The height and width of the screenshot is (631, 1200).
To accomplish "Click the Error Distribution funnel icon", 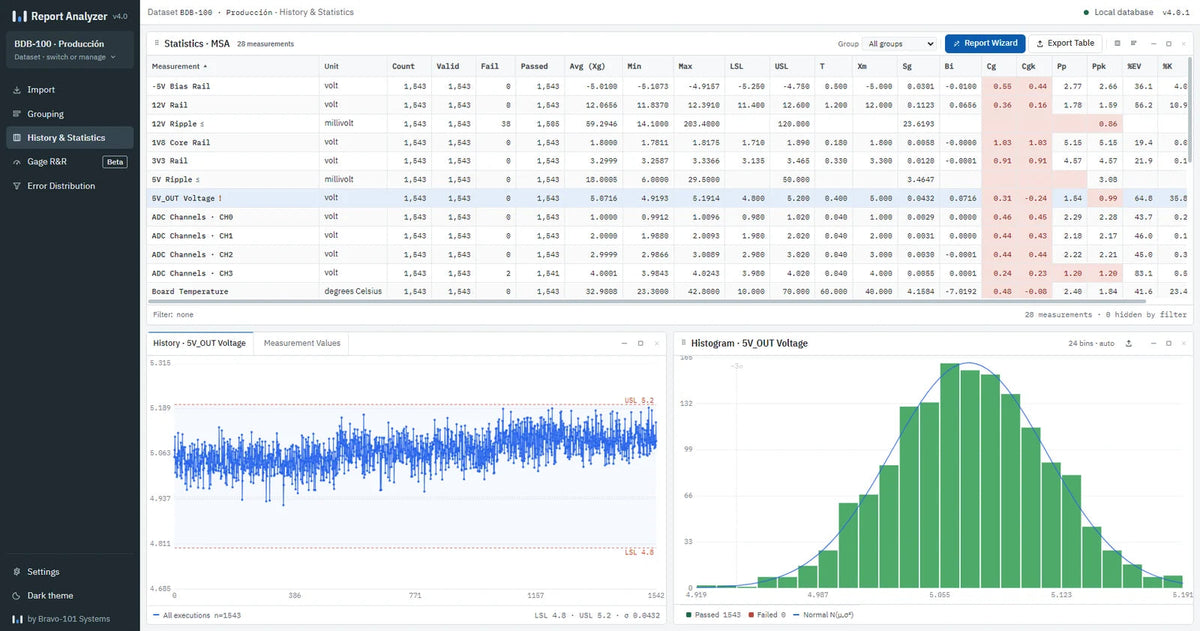I will pos(16,186).
